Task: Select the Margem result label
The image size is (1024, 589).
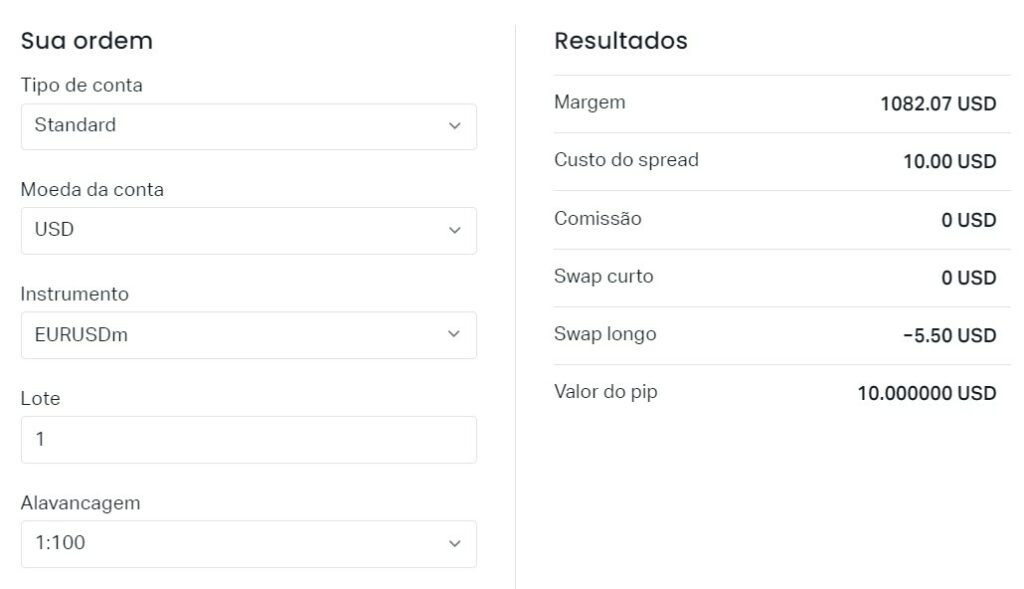Action: 590,102
